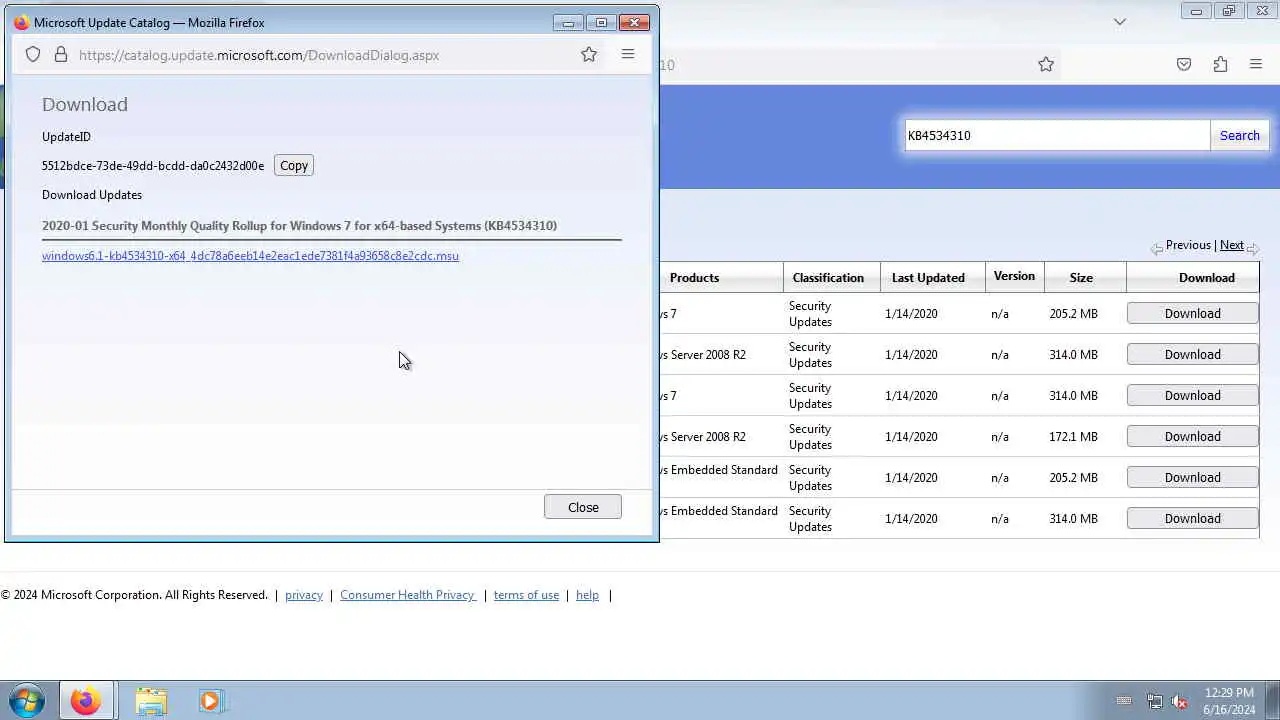Sort by the Classification column header
This screenshot has width=1280, height=720.
coord(828,278)
